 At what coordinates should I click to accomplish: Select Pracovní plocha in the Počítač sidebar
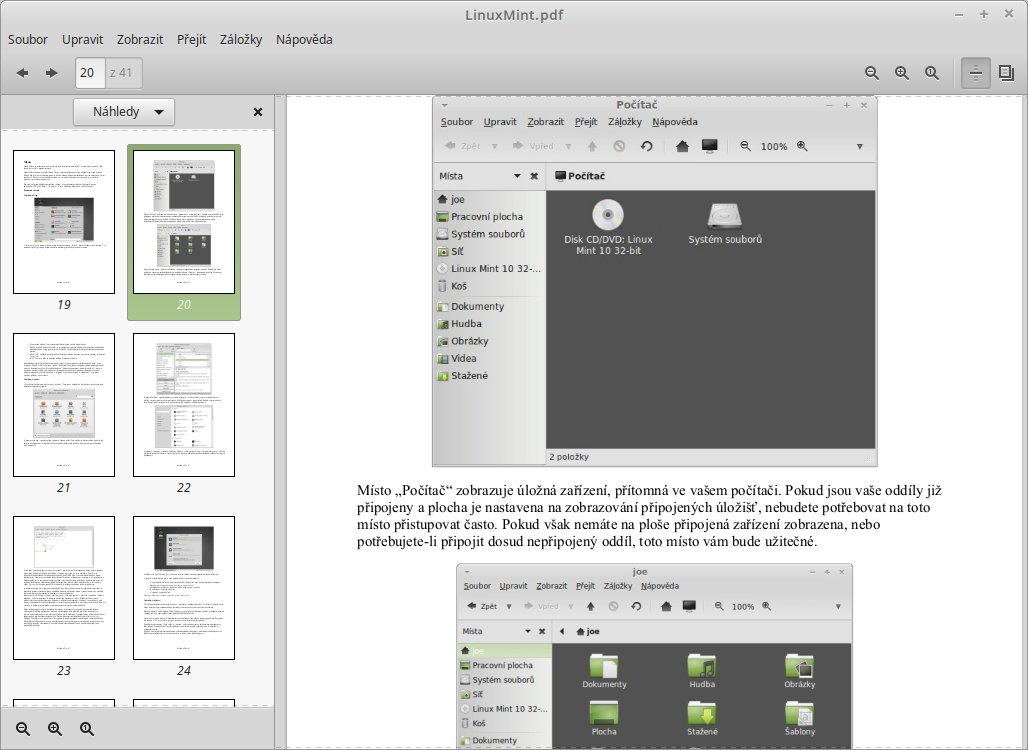(x=480, y=216)
